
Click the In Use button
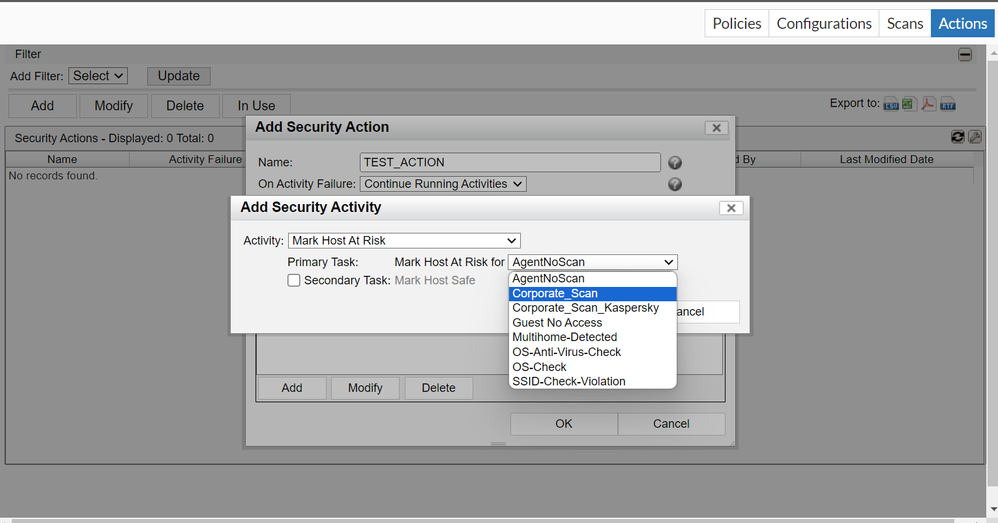coord(257,106)
